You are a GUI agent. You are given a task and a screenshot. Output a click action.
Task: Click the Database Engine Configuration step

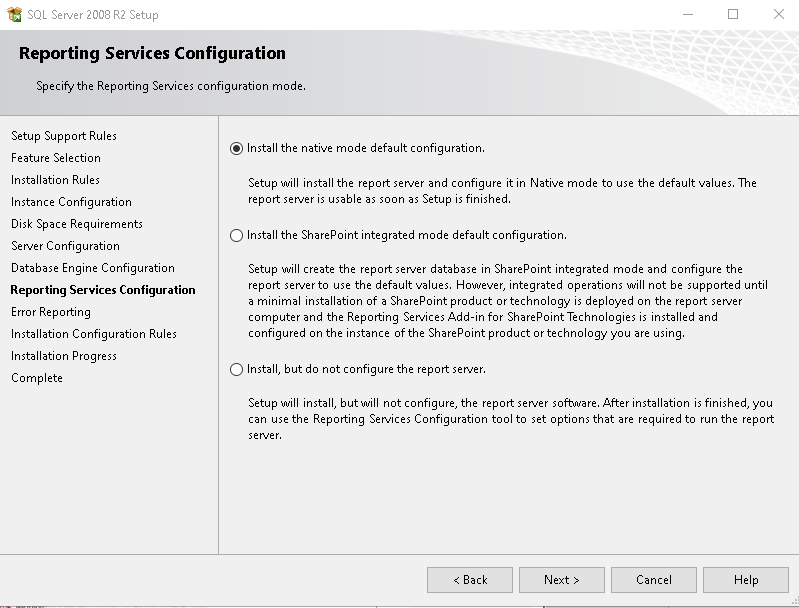[93, 268]
